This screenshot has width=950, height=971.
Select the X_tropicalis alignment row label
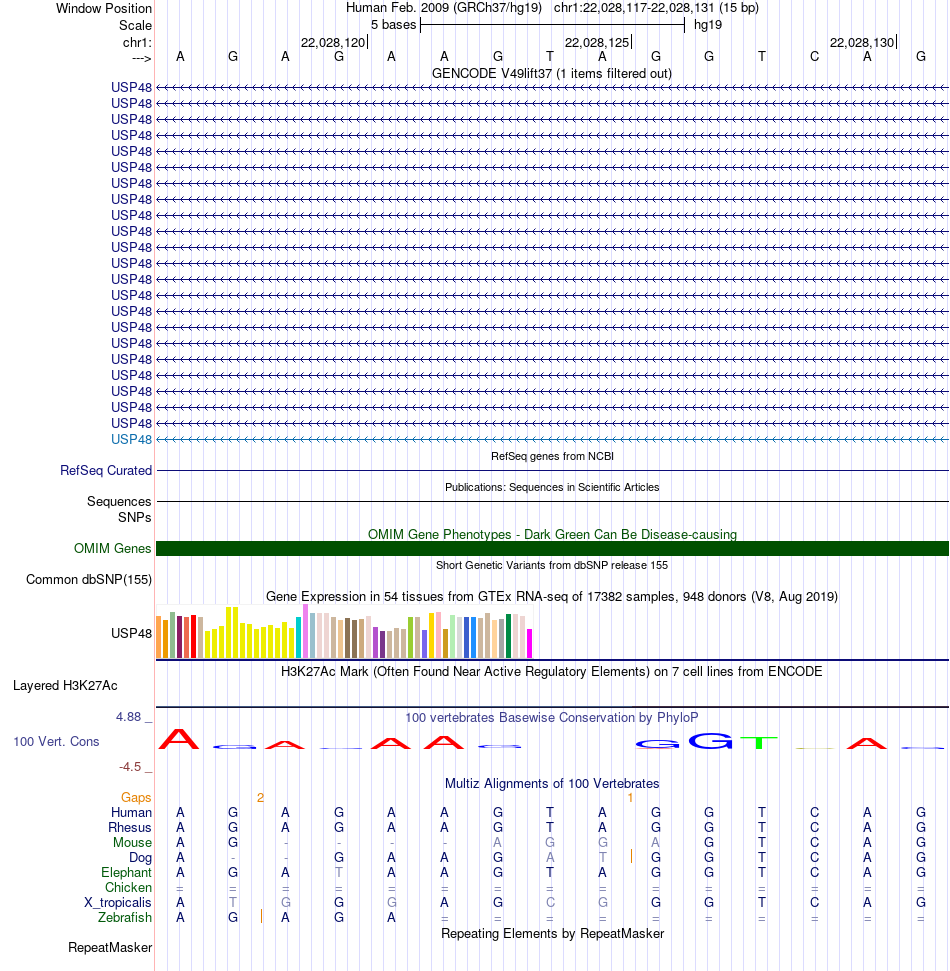pyautogui.click(x=118, y=902)
